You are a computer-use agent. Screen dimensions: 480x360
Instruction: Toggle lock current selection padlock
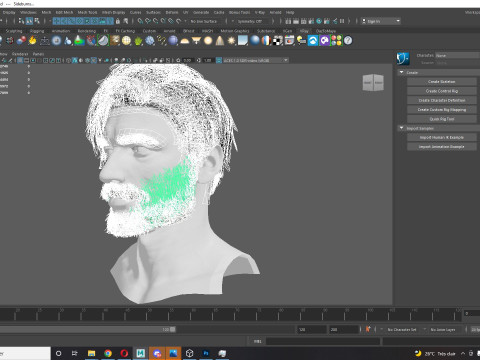click(118, 21)
